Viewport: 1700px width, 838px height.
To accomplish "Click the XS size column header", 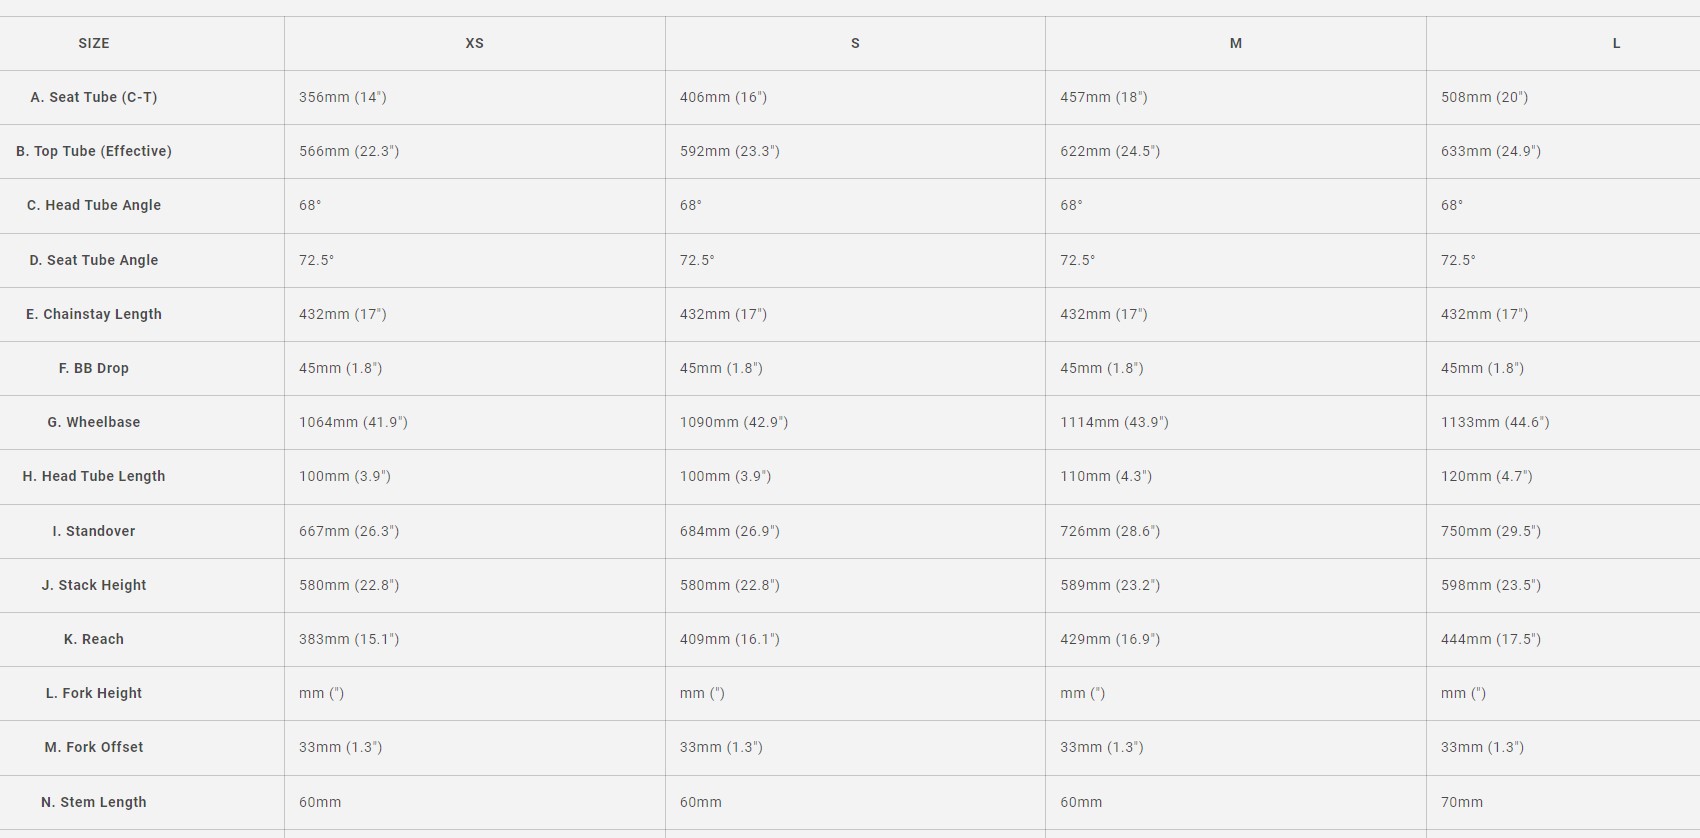I will (x=474, y=43).
